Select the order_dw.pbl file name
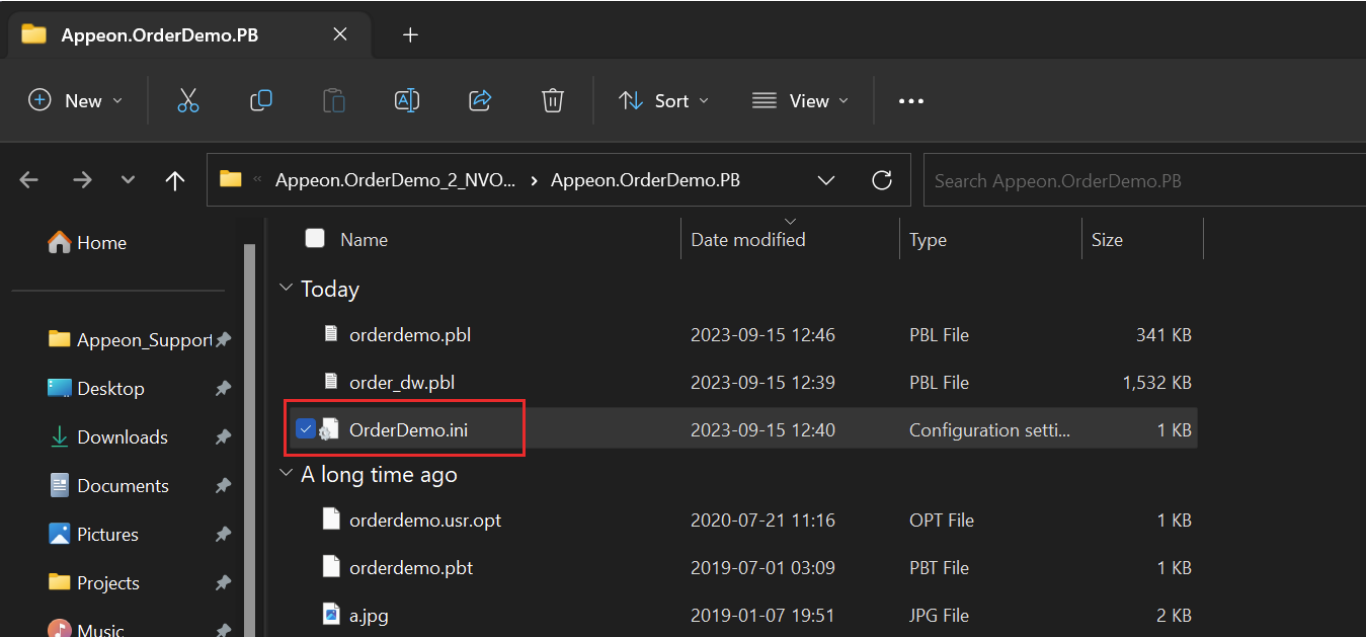The height and width of the screenshot is (637, 1366). point(403,382)
